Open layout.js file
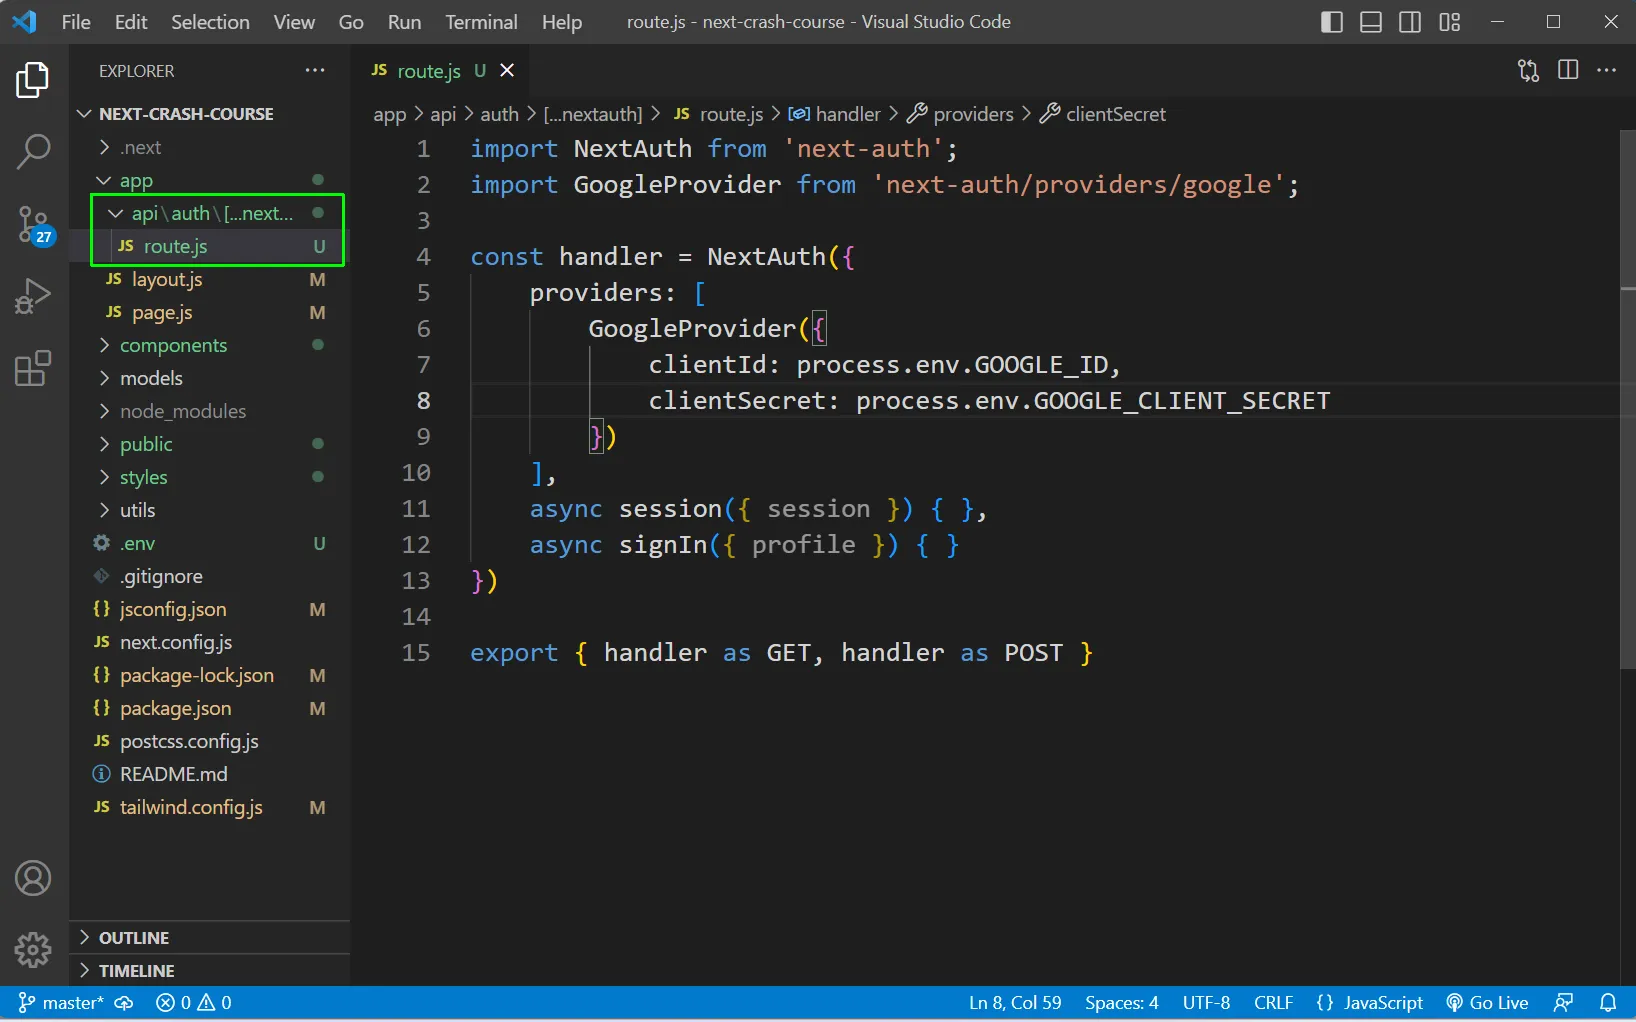 (210, 279)
